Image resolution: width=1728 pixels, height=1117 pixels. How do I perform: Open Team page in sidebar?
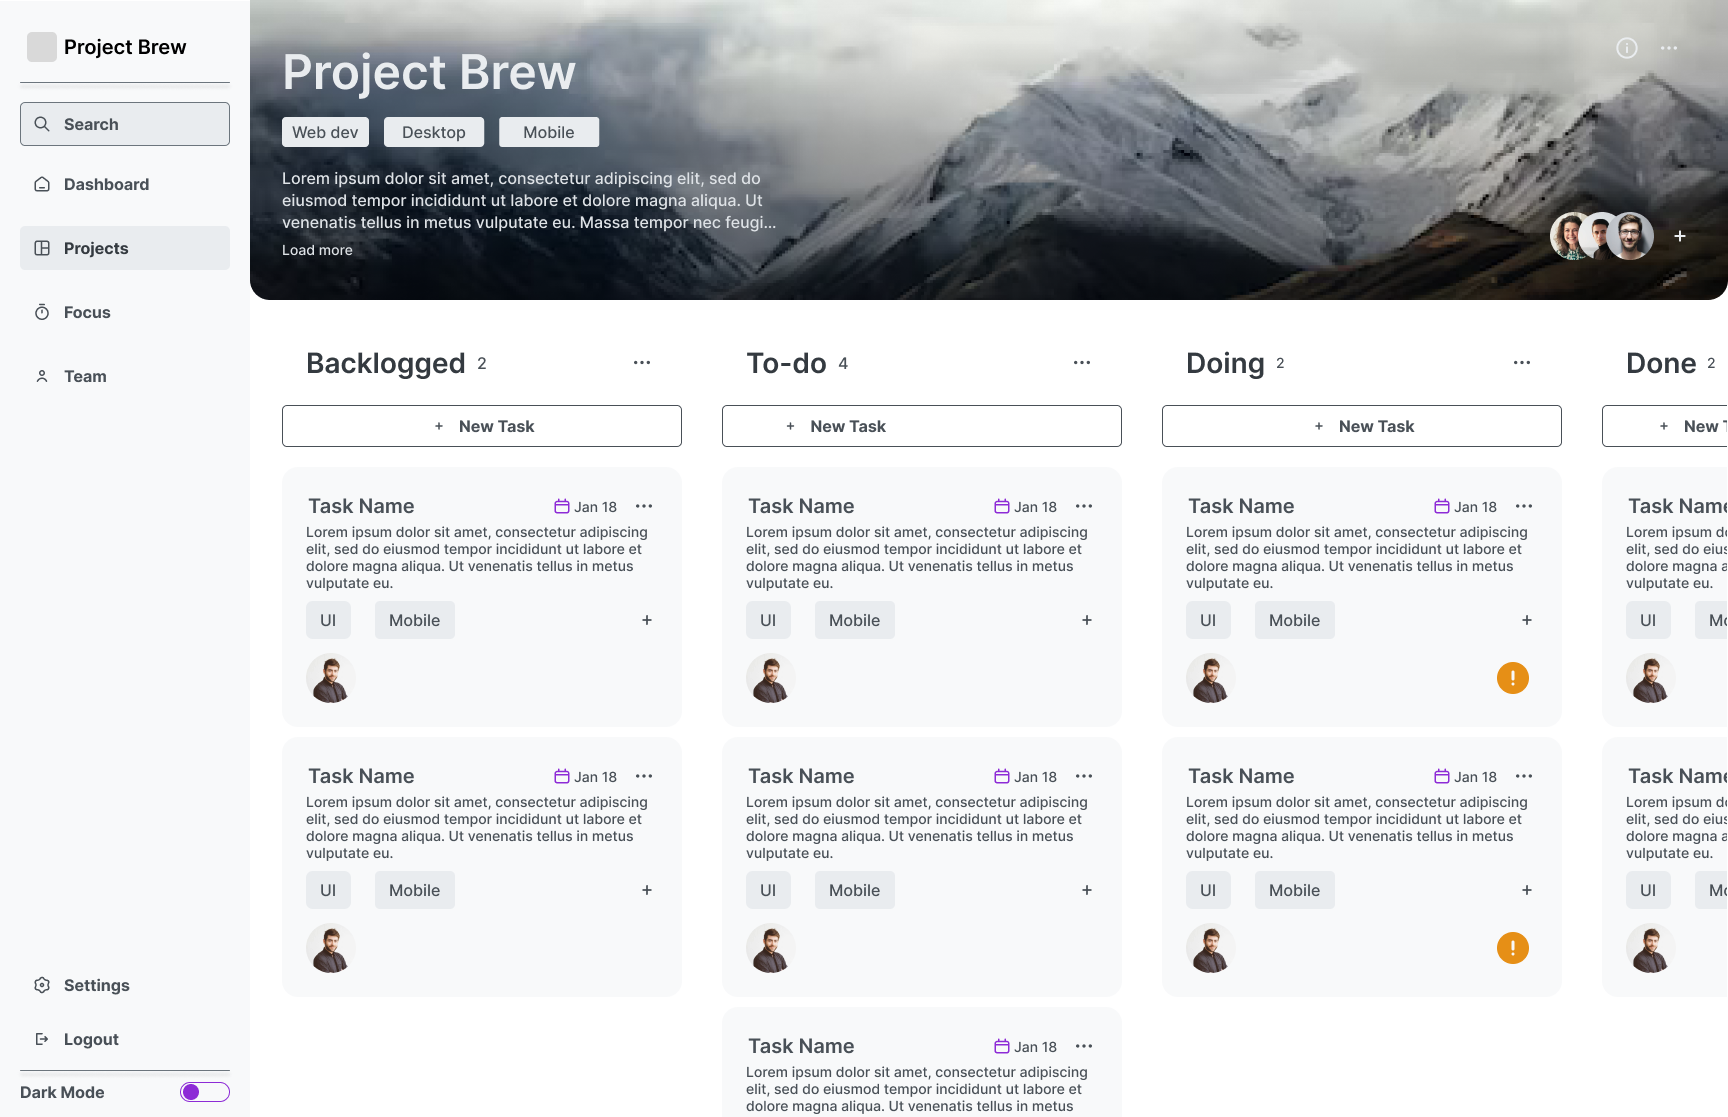coord(125,376)
